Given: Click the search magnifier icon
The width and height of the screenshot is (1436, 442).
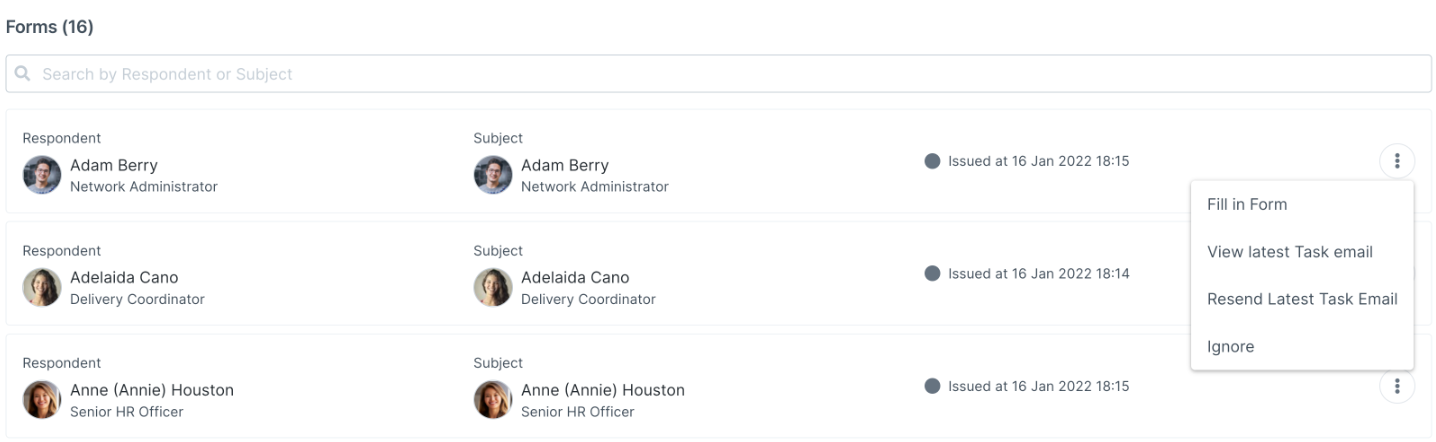Looking at the screenshot, I should [22, 74].
